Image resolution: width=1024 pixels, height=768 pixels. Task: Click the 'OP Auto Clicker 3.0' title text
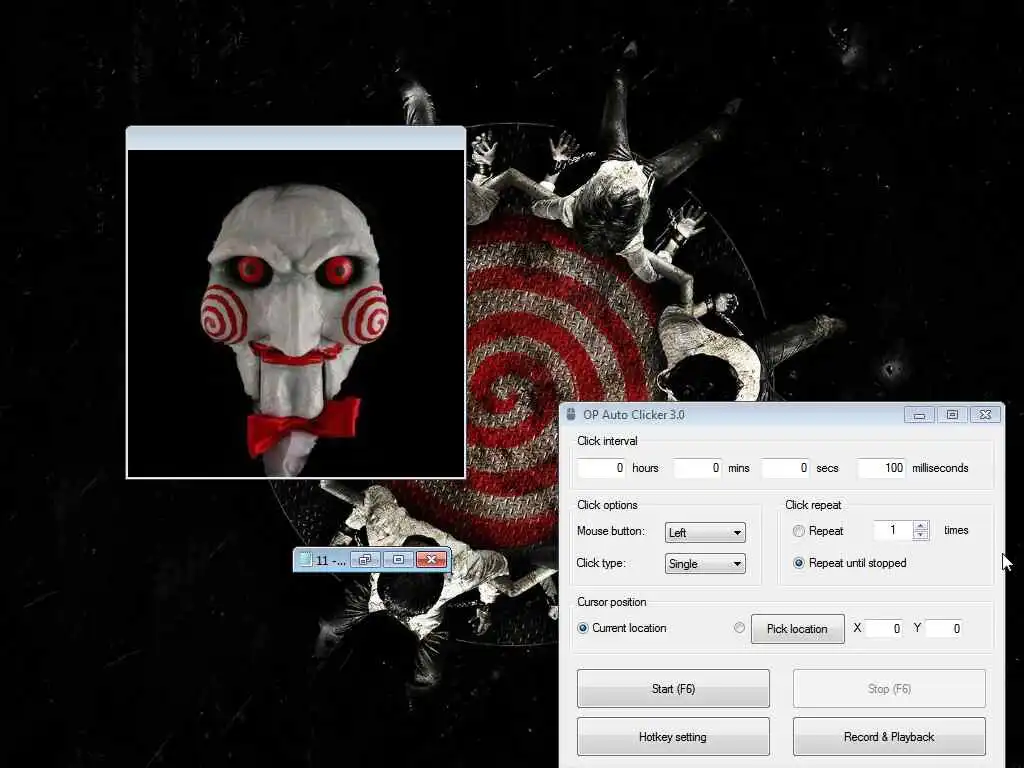[633, 415]
